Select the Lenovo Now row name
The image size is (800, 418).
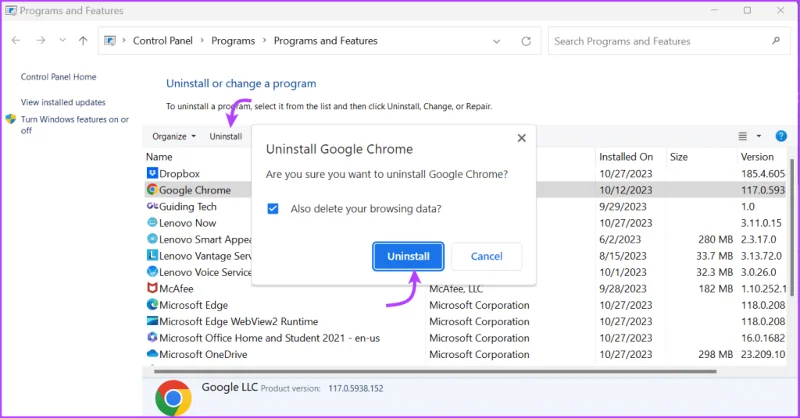[x=187, y=223]
